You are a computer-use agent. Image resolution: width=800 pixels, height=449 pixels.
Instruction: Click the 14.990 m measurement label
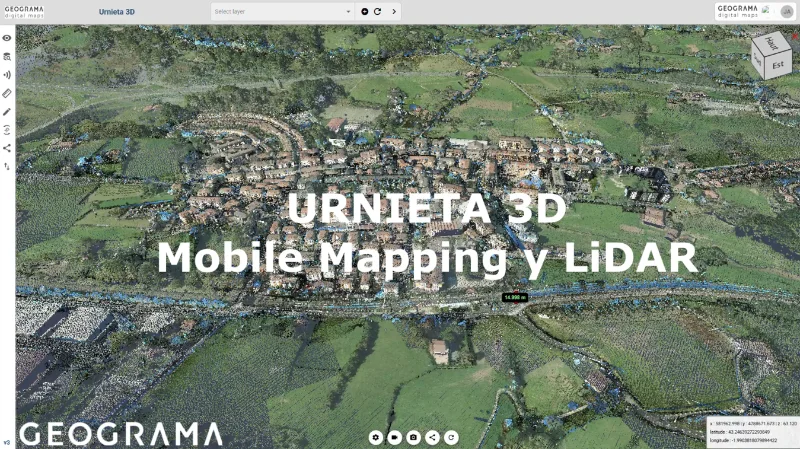pos(515,297)
